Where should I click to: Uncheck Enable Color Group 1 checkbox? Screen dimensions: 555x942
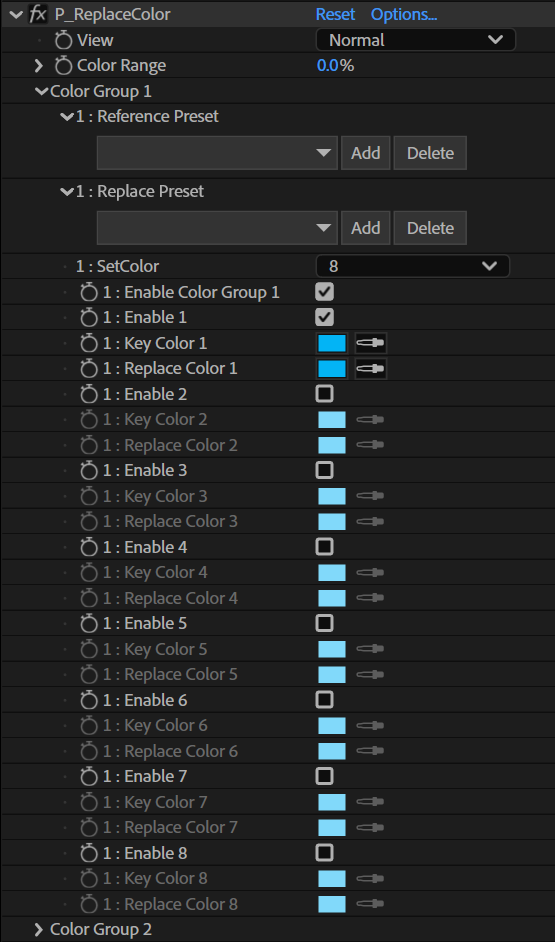[324, 292]
